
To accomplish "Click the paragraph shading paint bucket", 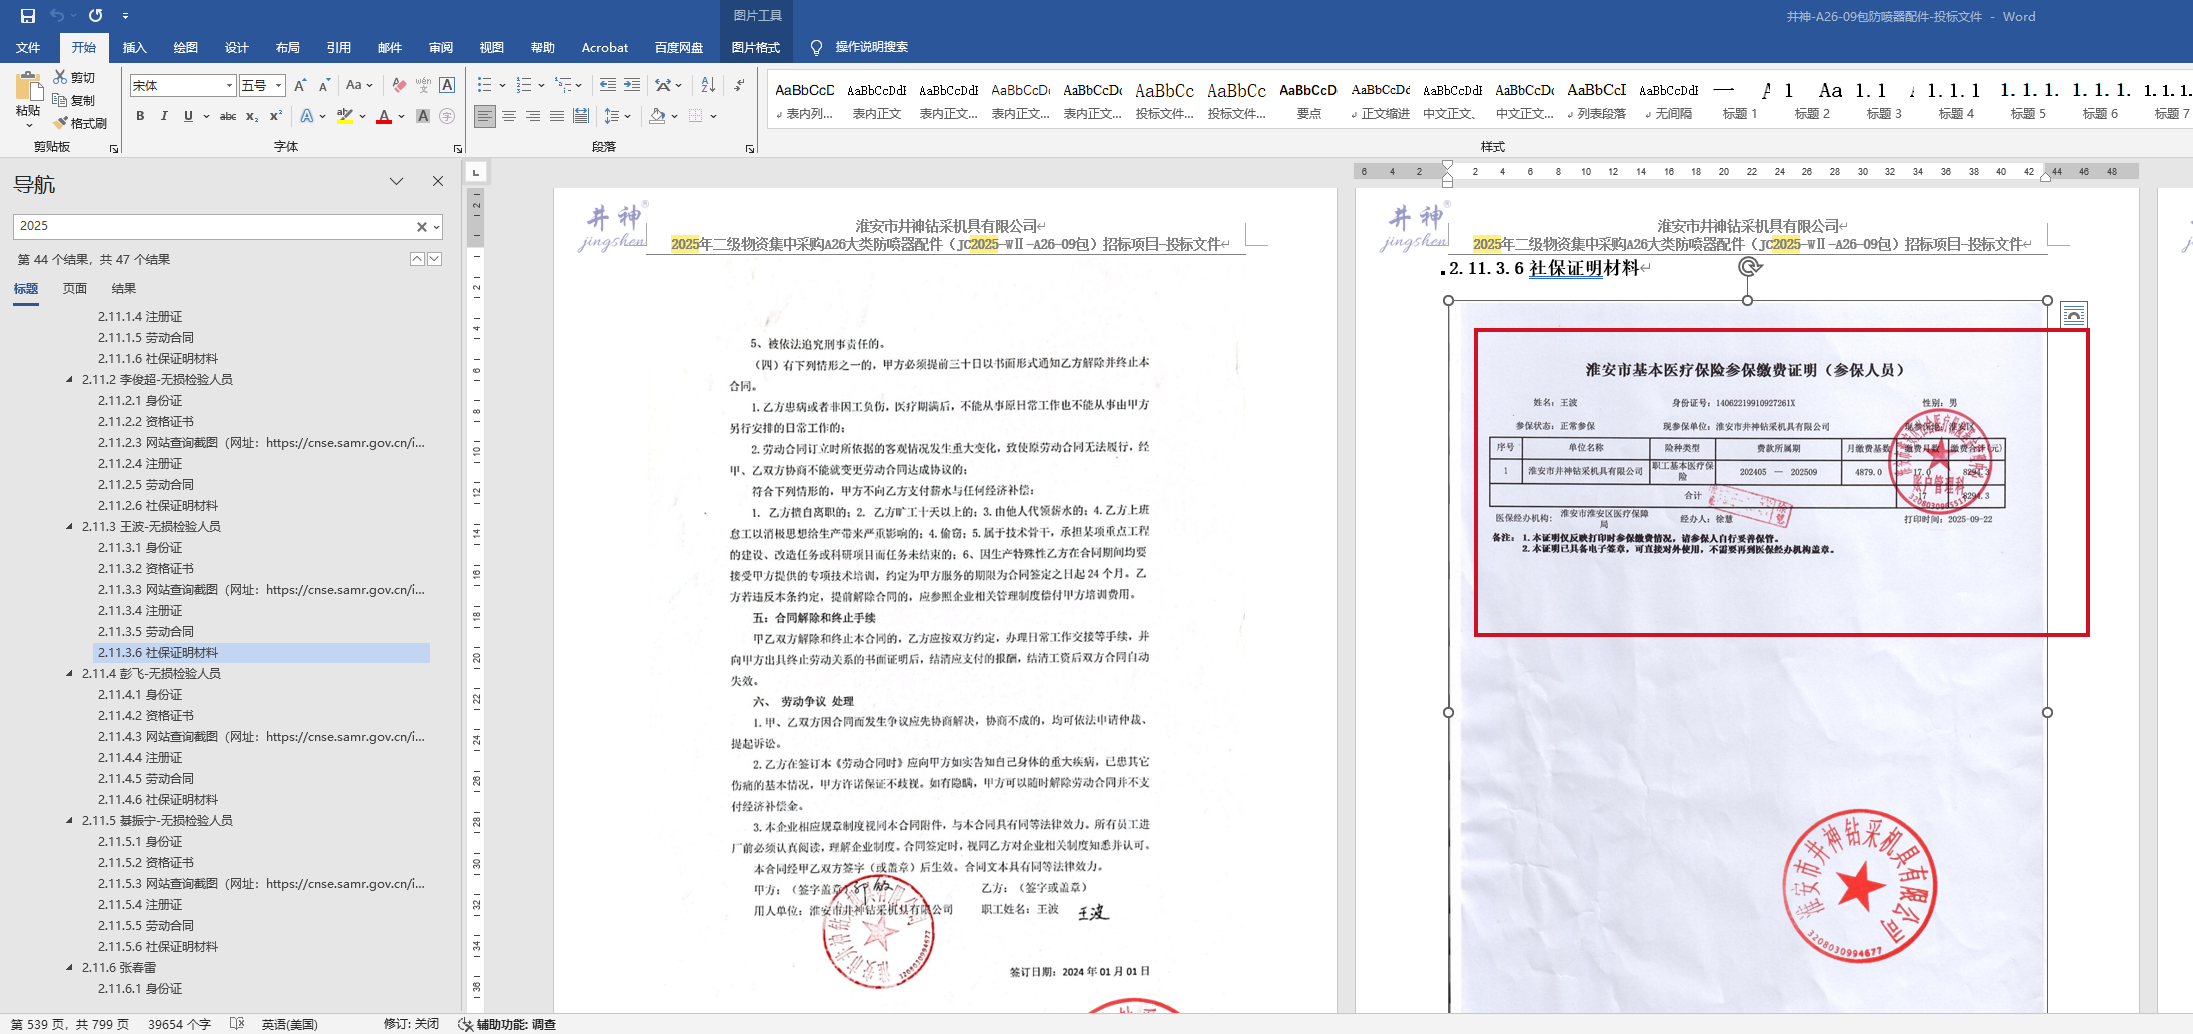I will [x=657, y=116].
